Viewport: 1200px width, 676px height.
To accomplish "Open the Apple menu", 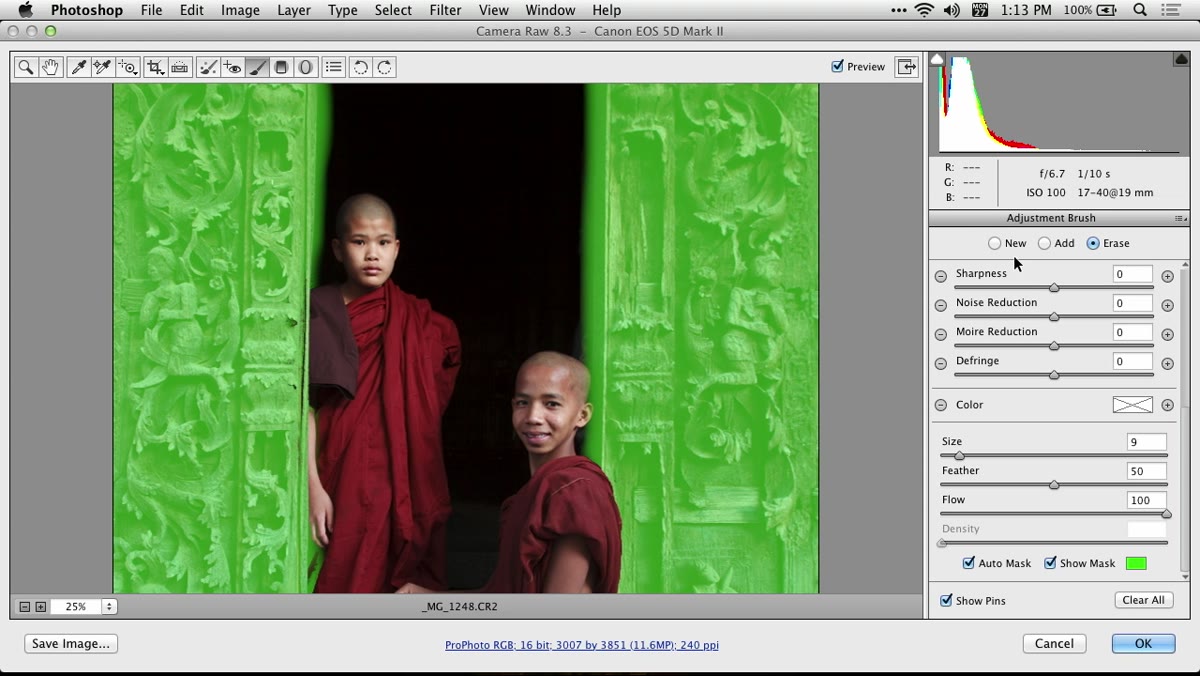I will [x=25, y=10].
